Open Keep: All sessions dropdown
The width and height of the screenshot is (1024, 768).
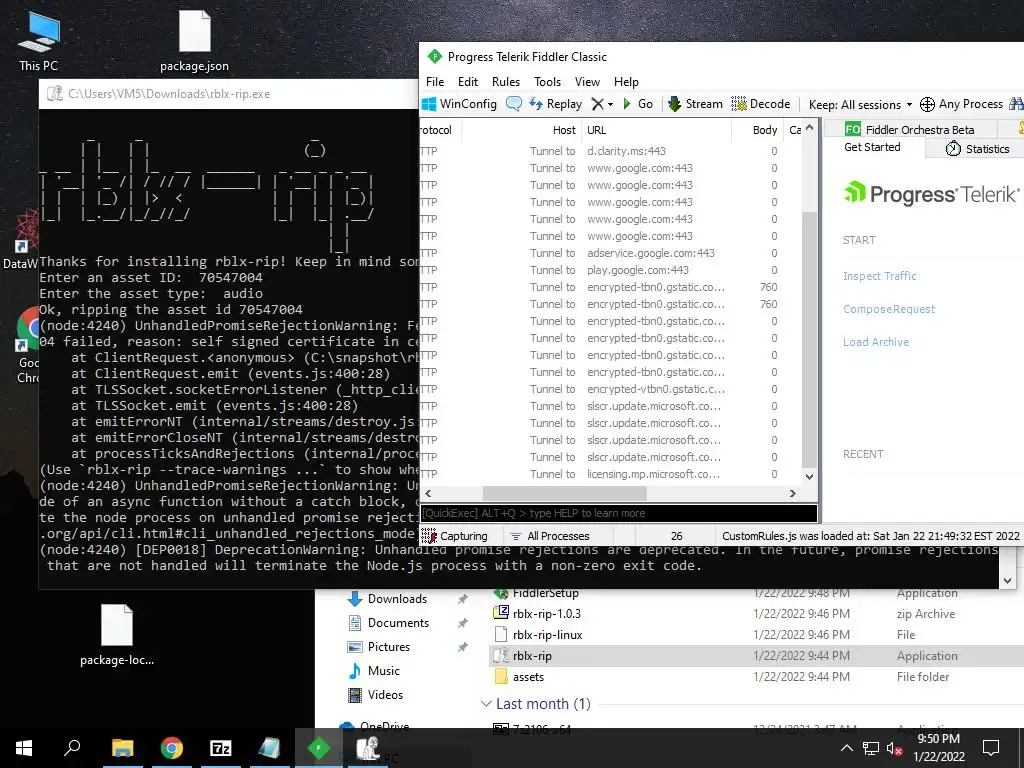[860, 104]
